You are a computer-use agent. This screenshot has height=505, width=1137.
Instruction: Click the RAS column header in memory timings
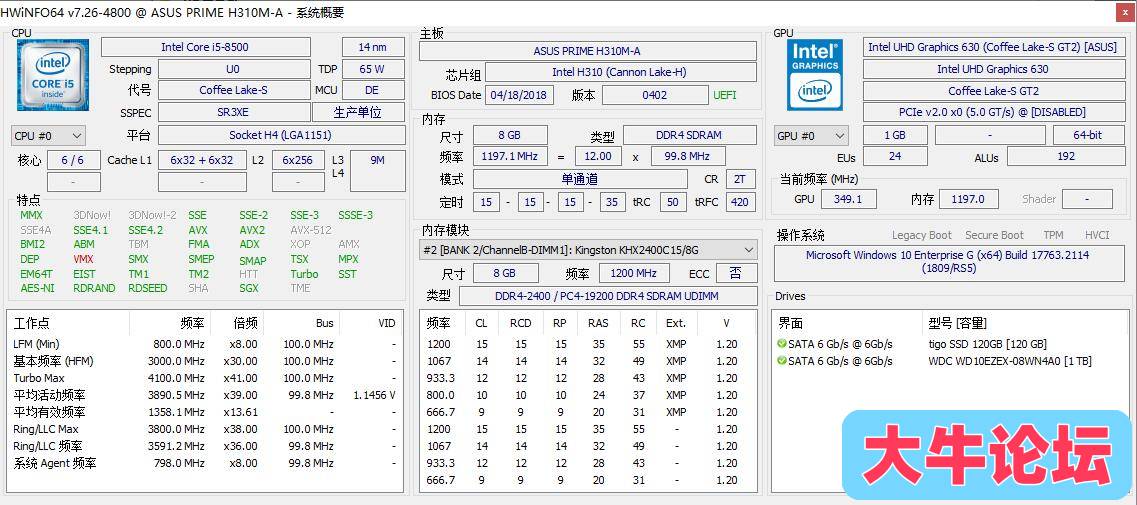(598, 323)
